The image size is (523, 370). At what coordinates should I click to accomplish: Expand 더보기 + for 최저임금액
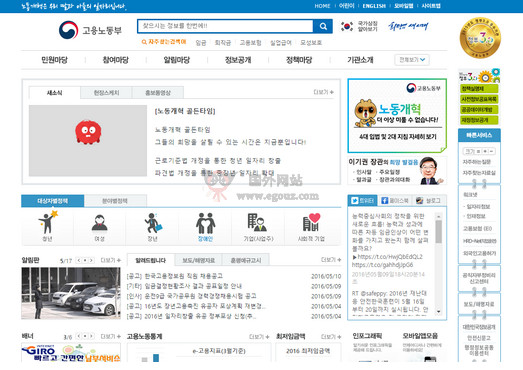tap(331, 337)
